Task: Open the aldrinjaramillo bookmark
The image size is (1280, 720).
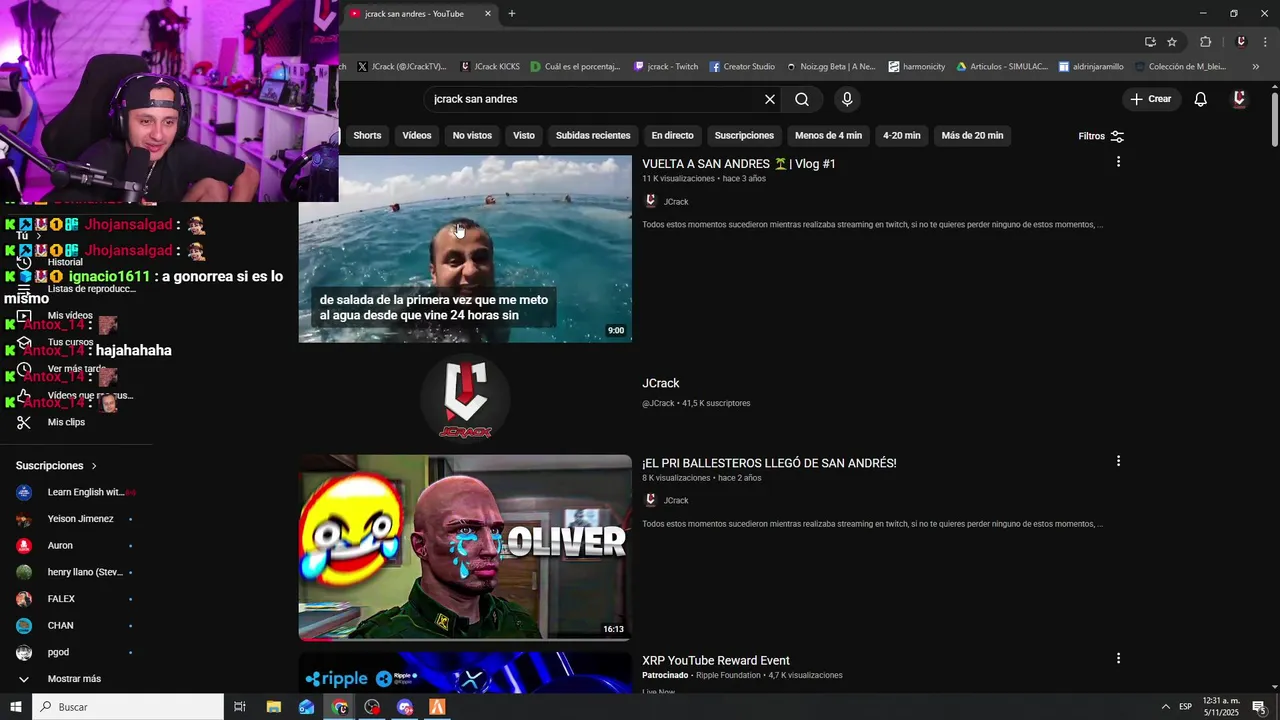Action: [x=1091, y=67]
